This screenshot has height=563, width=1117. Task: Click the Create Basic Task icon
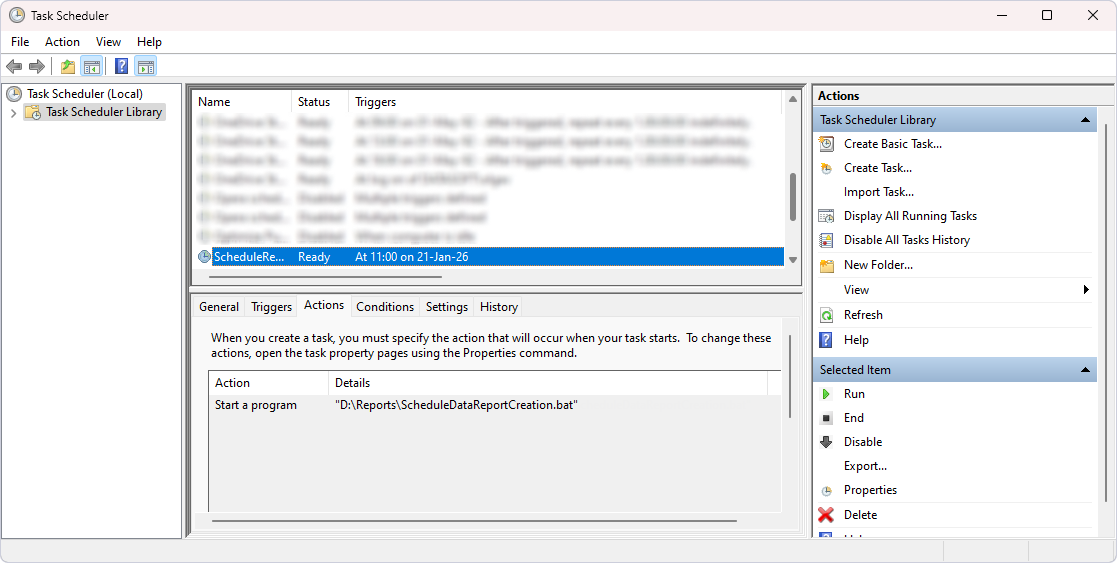tap(826, 144)
